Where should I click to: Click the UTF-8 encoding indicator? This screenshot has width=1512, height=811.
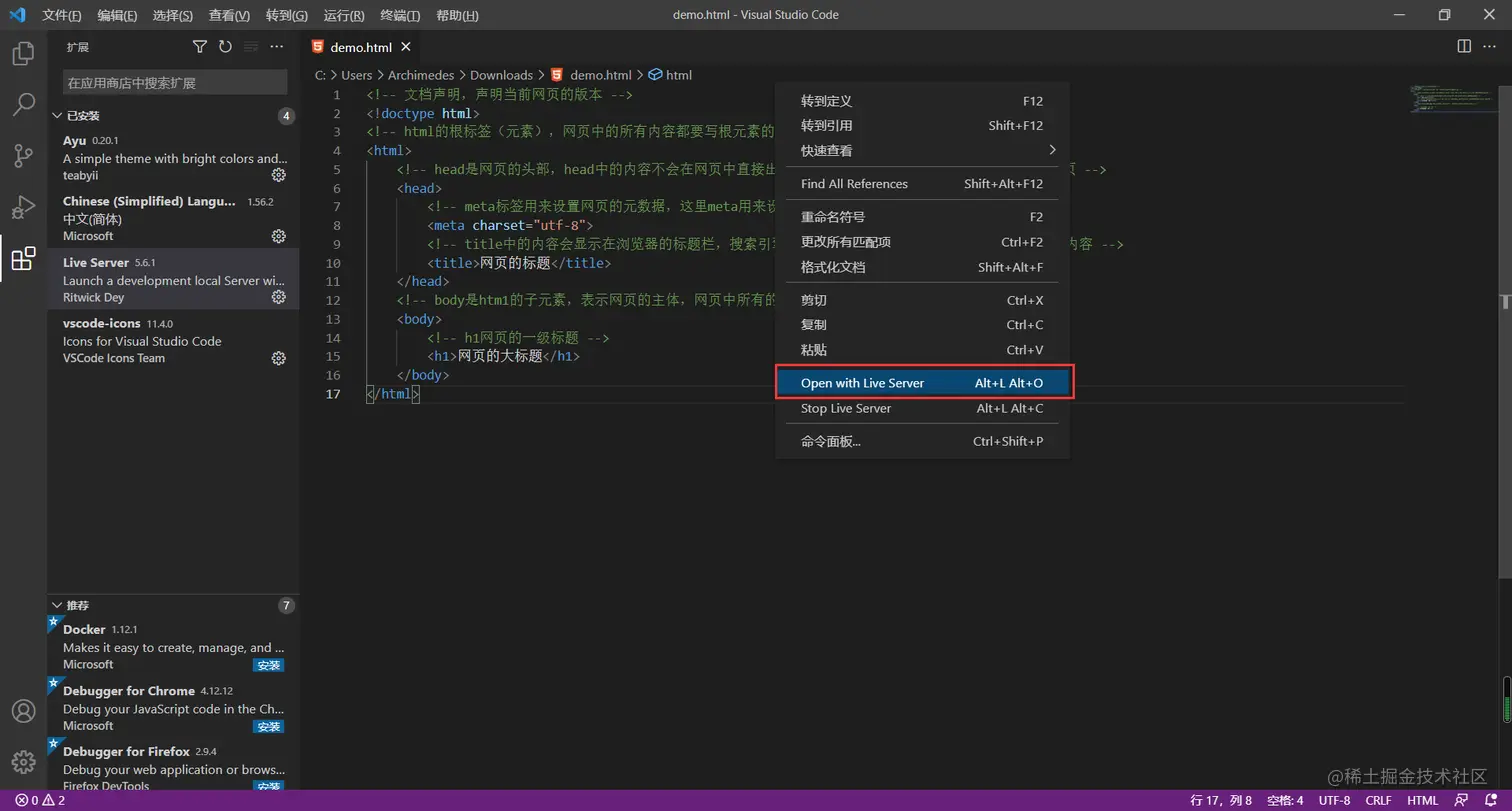pyautogui.click(x=1334, y=800)
